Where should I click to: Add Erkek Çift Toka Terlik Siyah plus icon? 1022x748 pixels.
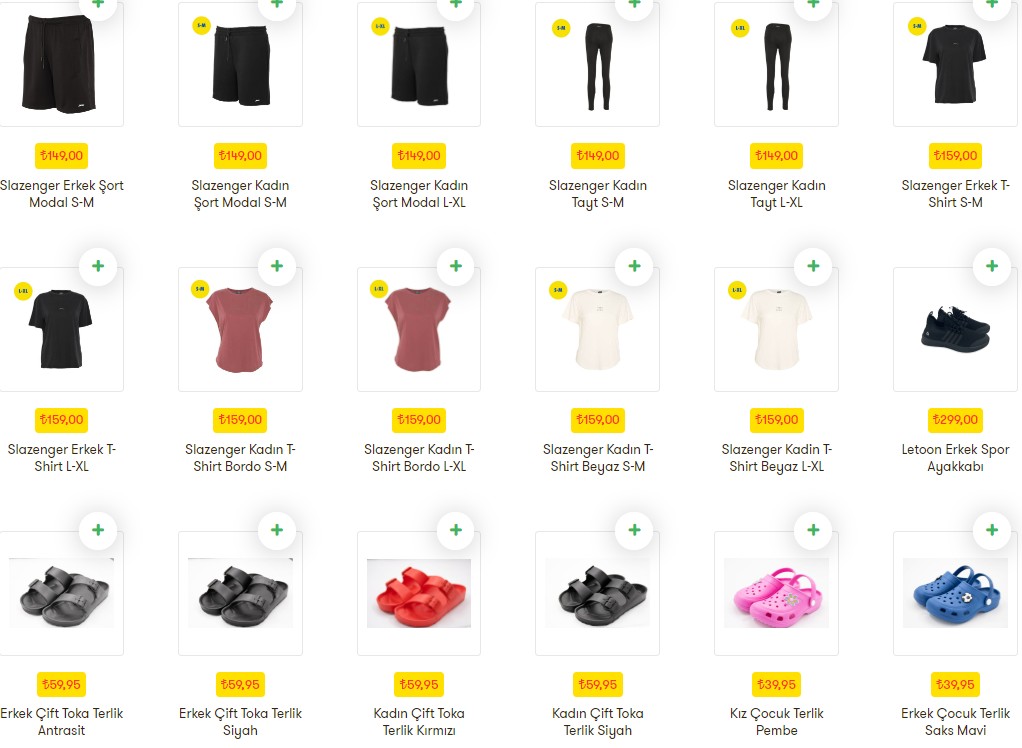pos(277,530)
